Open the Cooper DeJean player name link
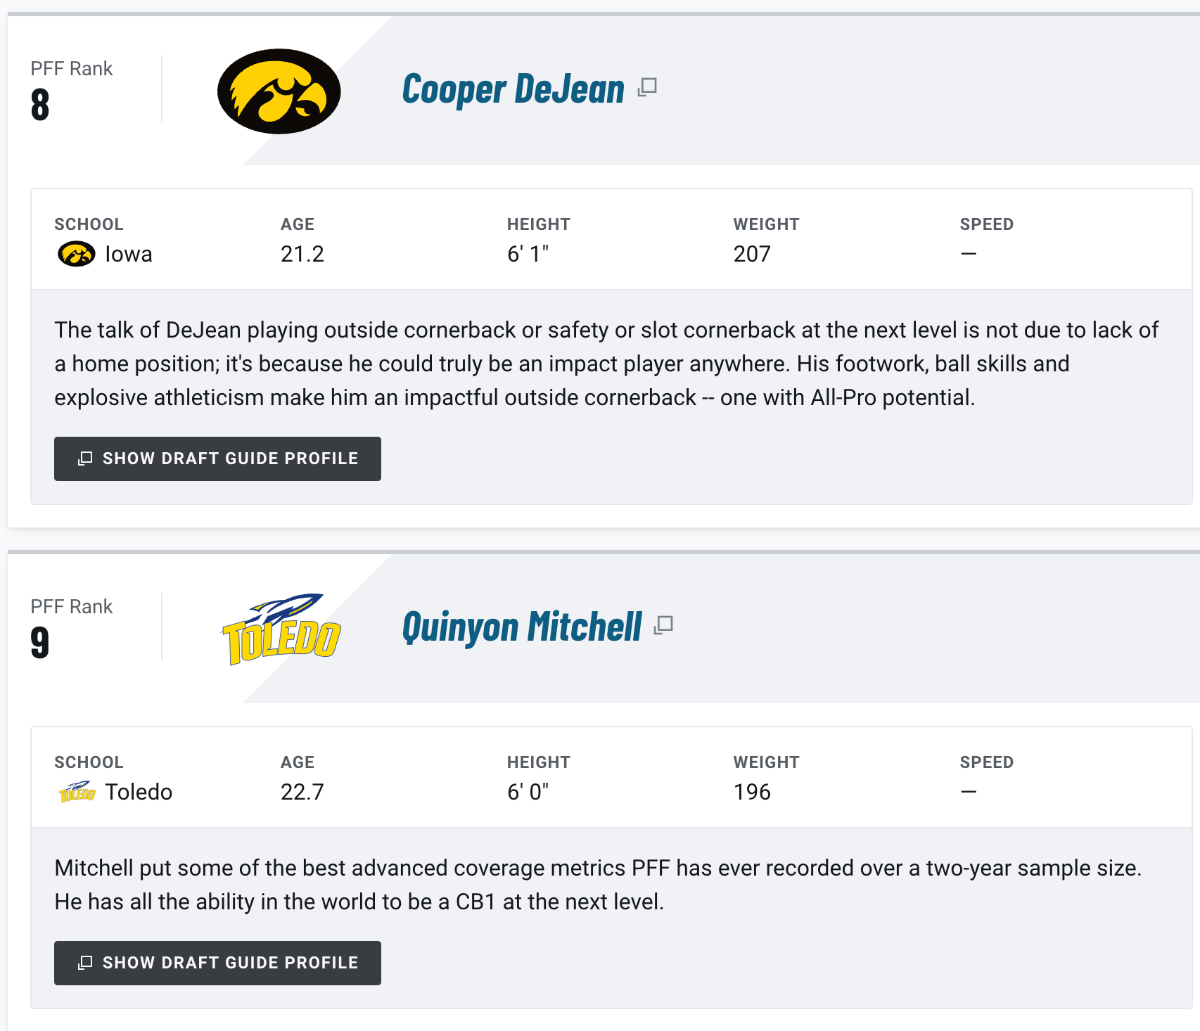This screenshot has height=1031, width=1200. (513, 89)
